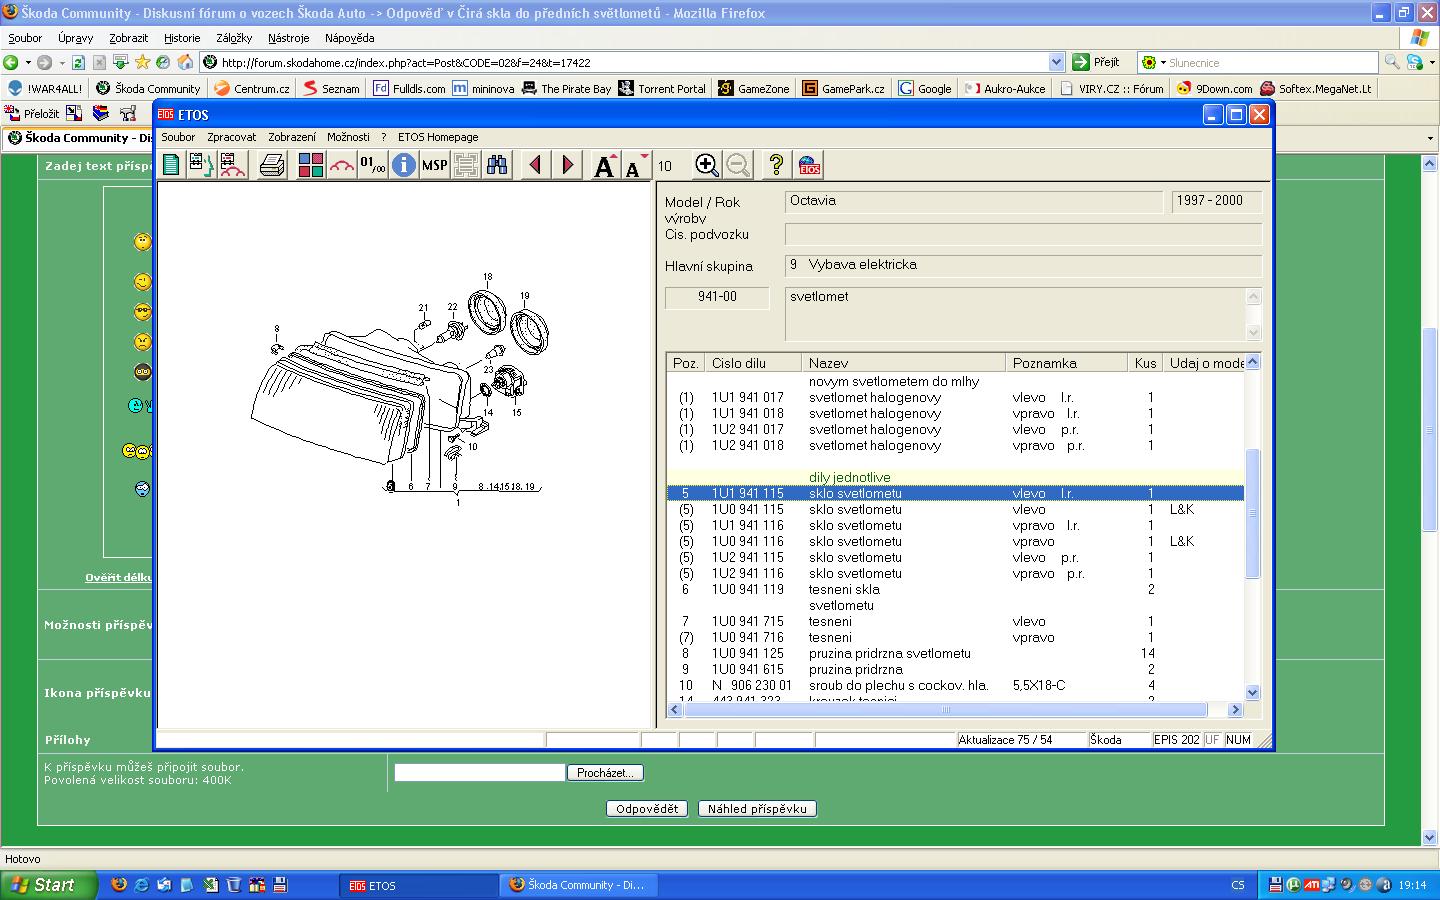Go to next page with red right arrow
The height and width of the screenshot is (900, 1440).
coord(567,165)
